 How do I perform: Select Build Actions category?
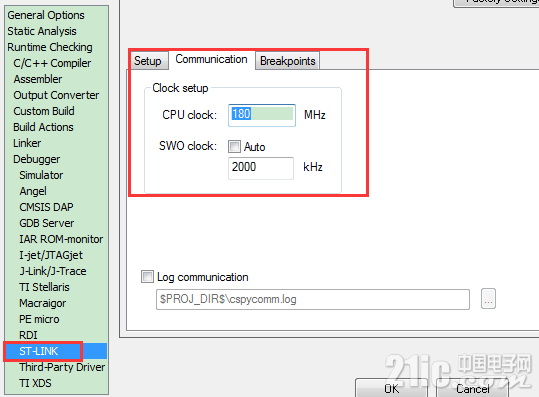[x=43, y=127]
